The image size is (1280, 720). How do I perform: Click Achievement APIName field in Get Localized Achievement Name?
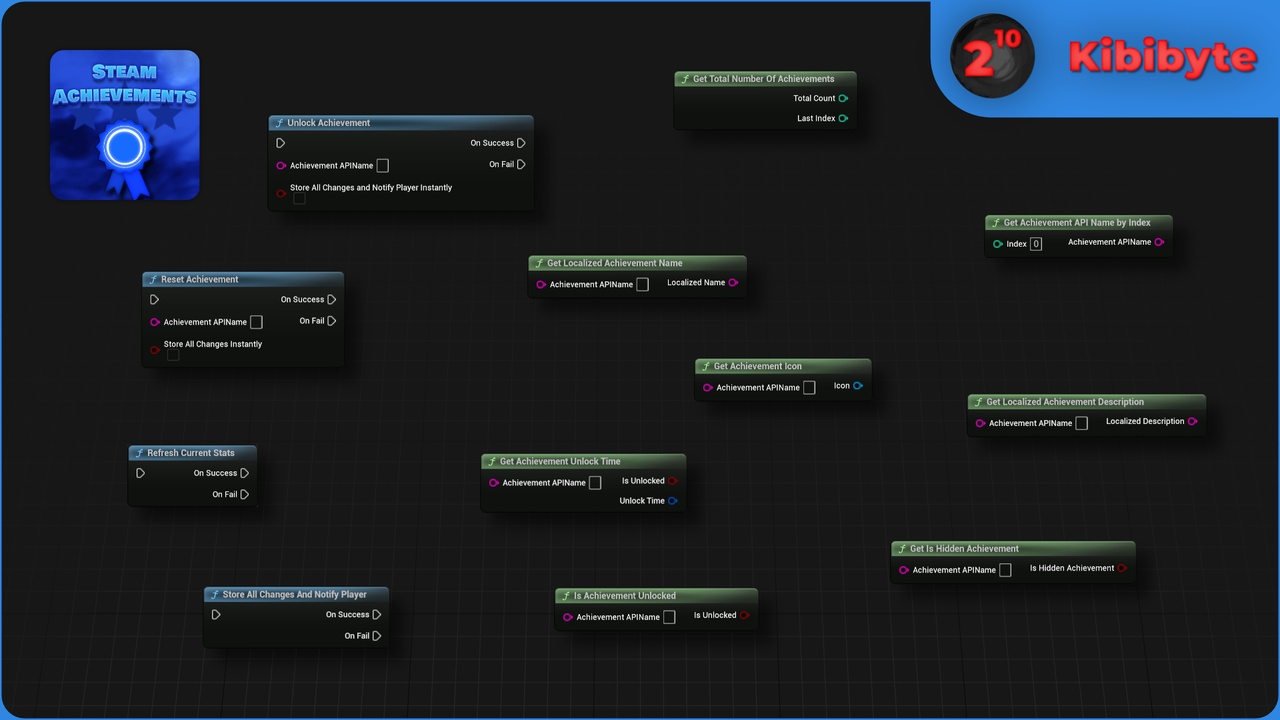click(x=642, y=285)
